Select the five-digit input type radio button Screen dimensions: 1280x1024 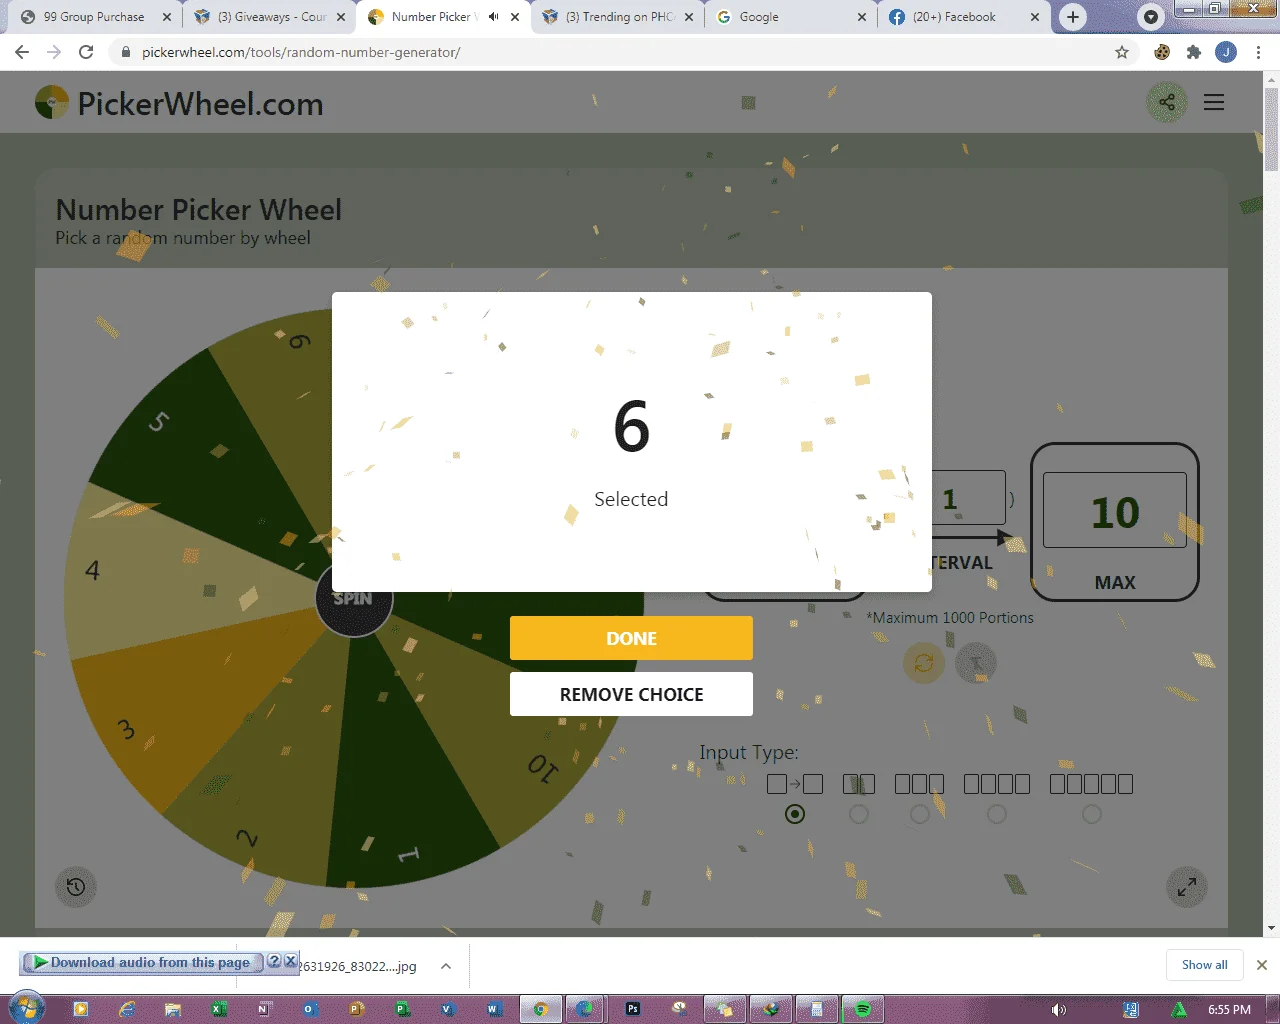(1092, 814)
